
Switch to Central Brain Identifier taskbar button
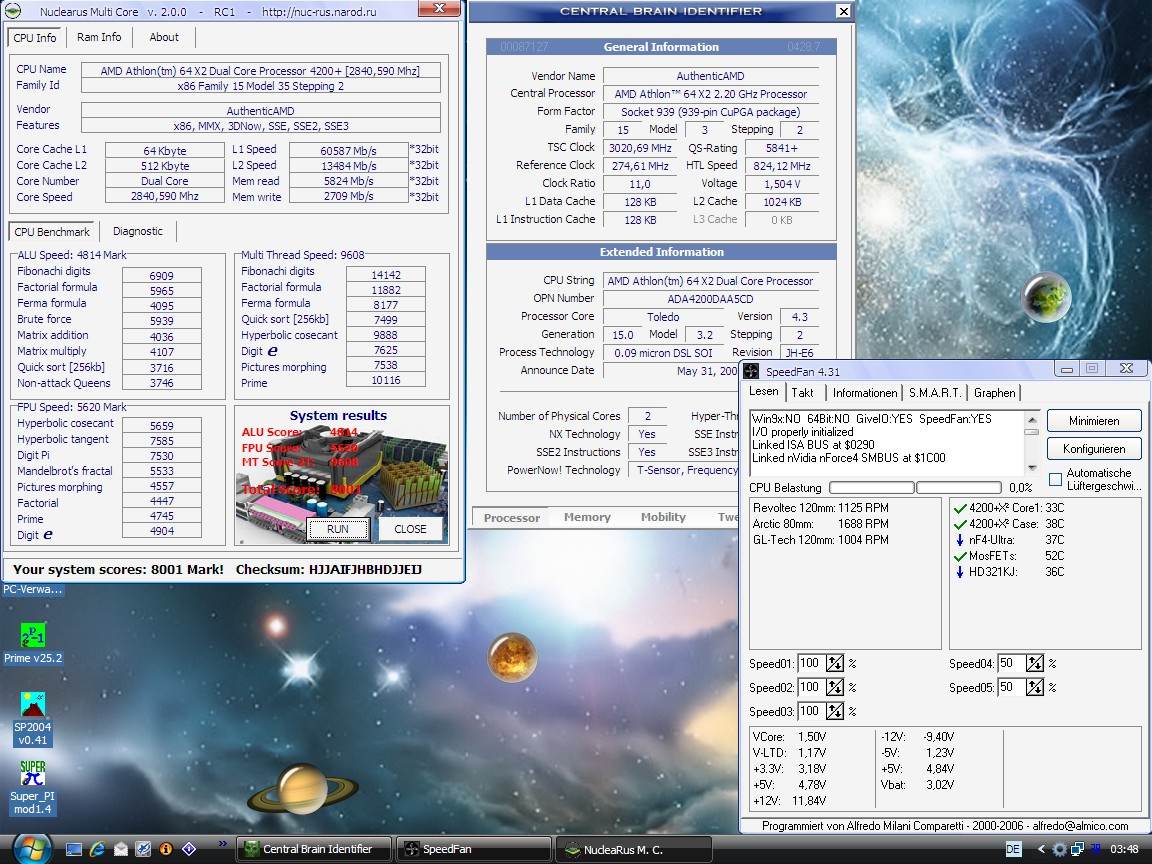[315, 849]
